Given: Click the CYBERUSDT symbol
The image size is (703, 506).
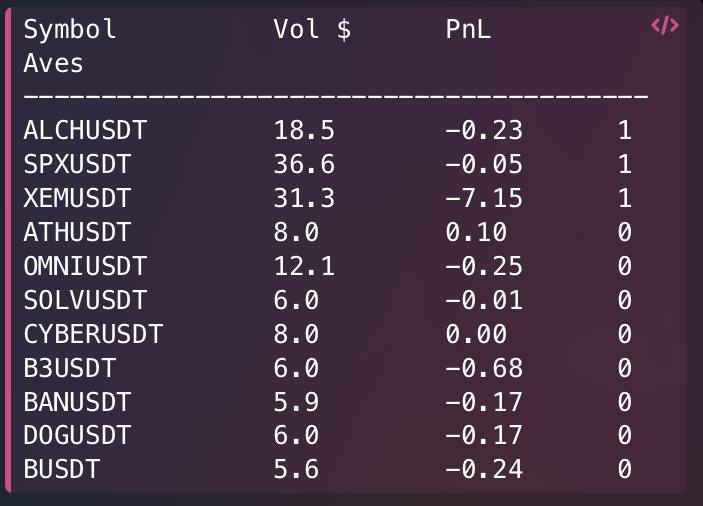Looking at the screenshot, I should coord(93,334).
